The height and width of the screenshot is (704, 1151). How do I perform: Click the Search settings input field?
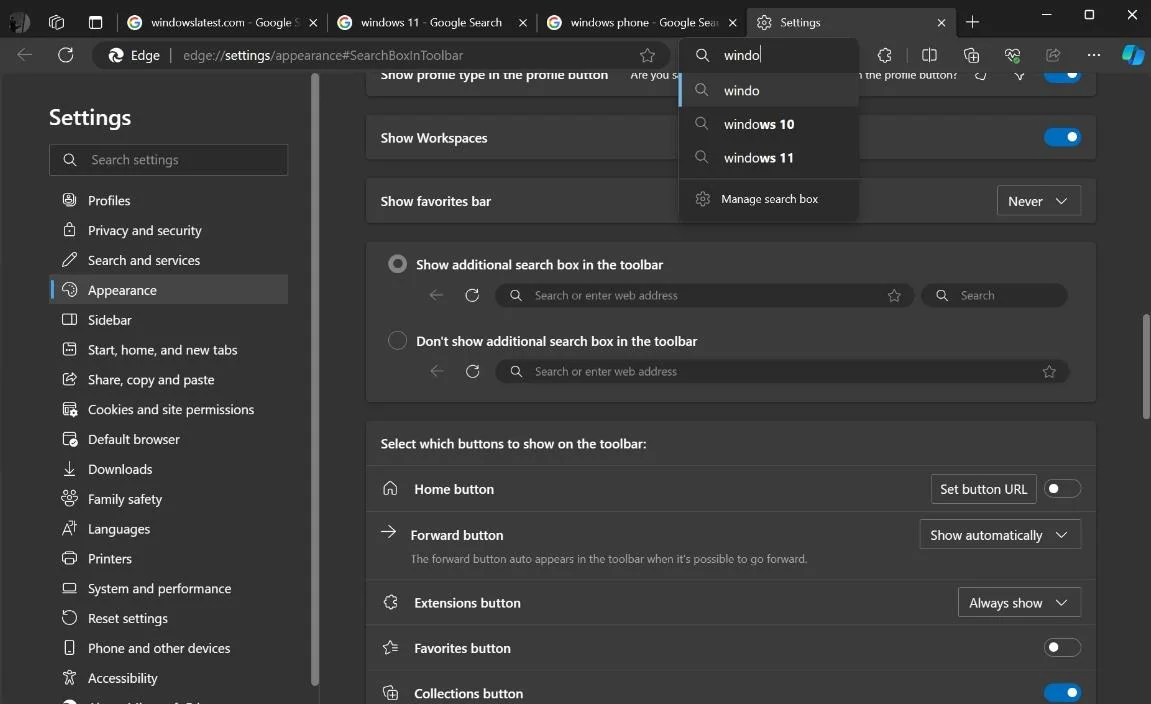pyautogui.click(x=168, y=160)
